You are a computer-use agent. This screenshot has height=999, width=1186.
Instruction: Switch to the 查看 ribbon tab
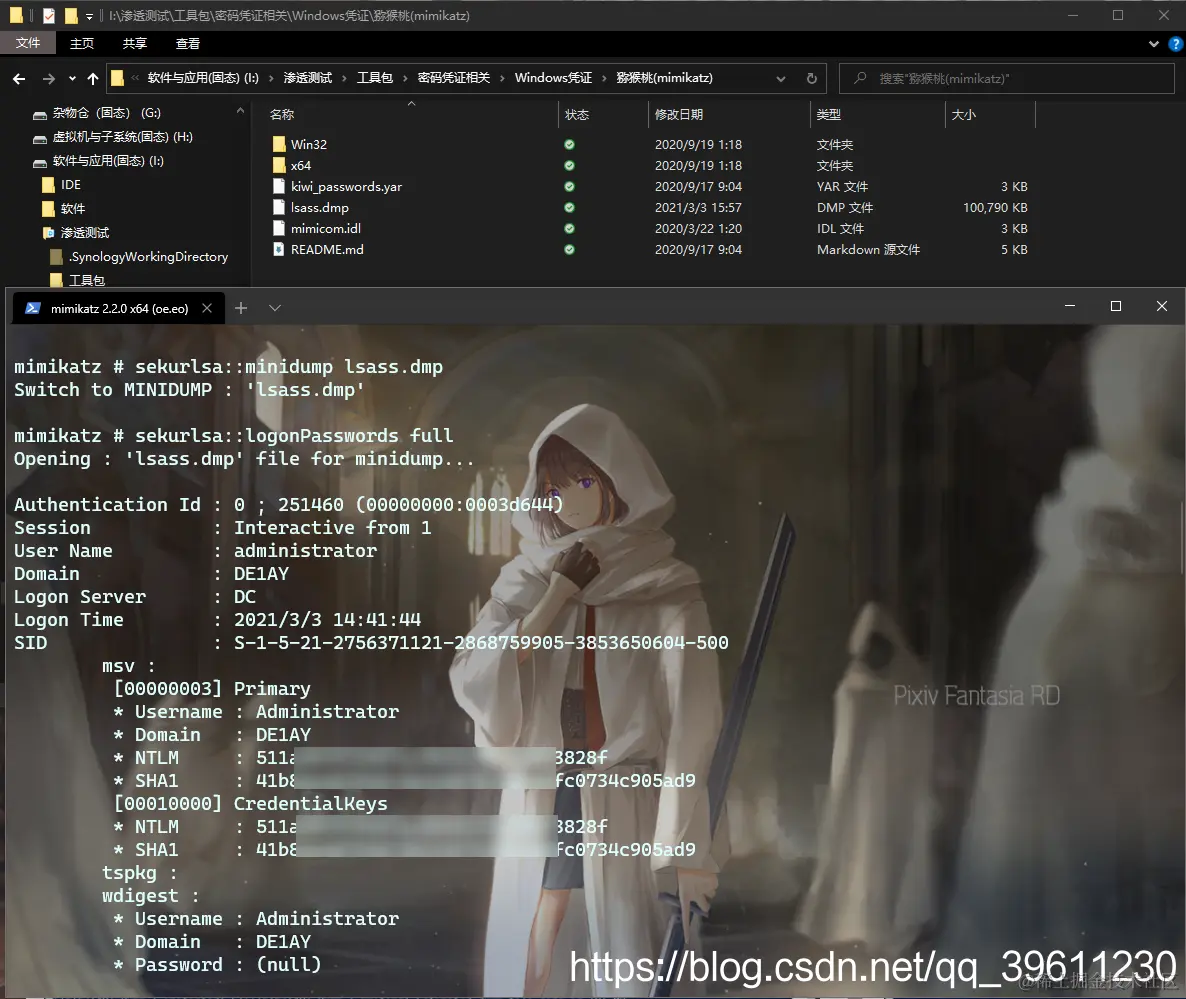pyautogui.click(x=188, y=43)
